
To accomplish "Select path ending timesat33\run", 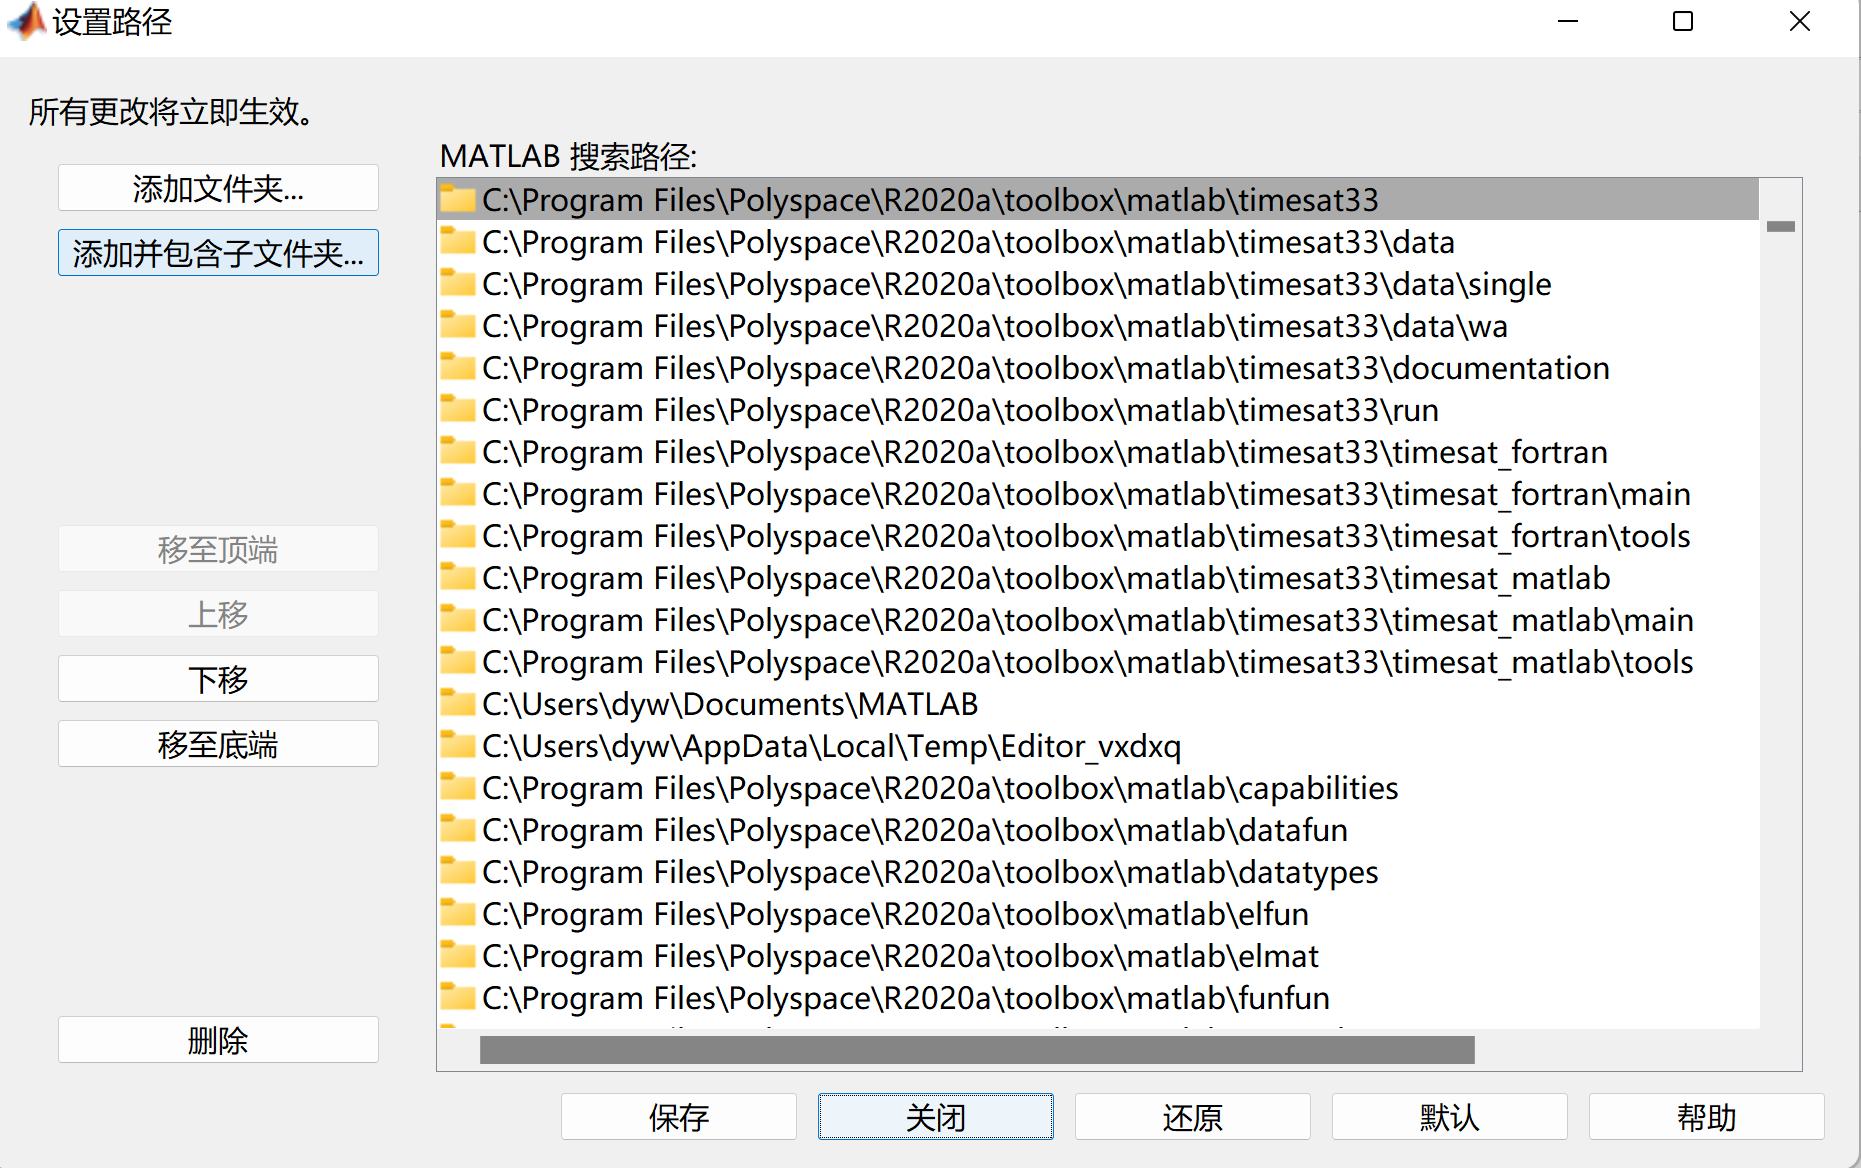I will (960, 410).
